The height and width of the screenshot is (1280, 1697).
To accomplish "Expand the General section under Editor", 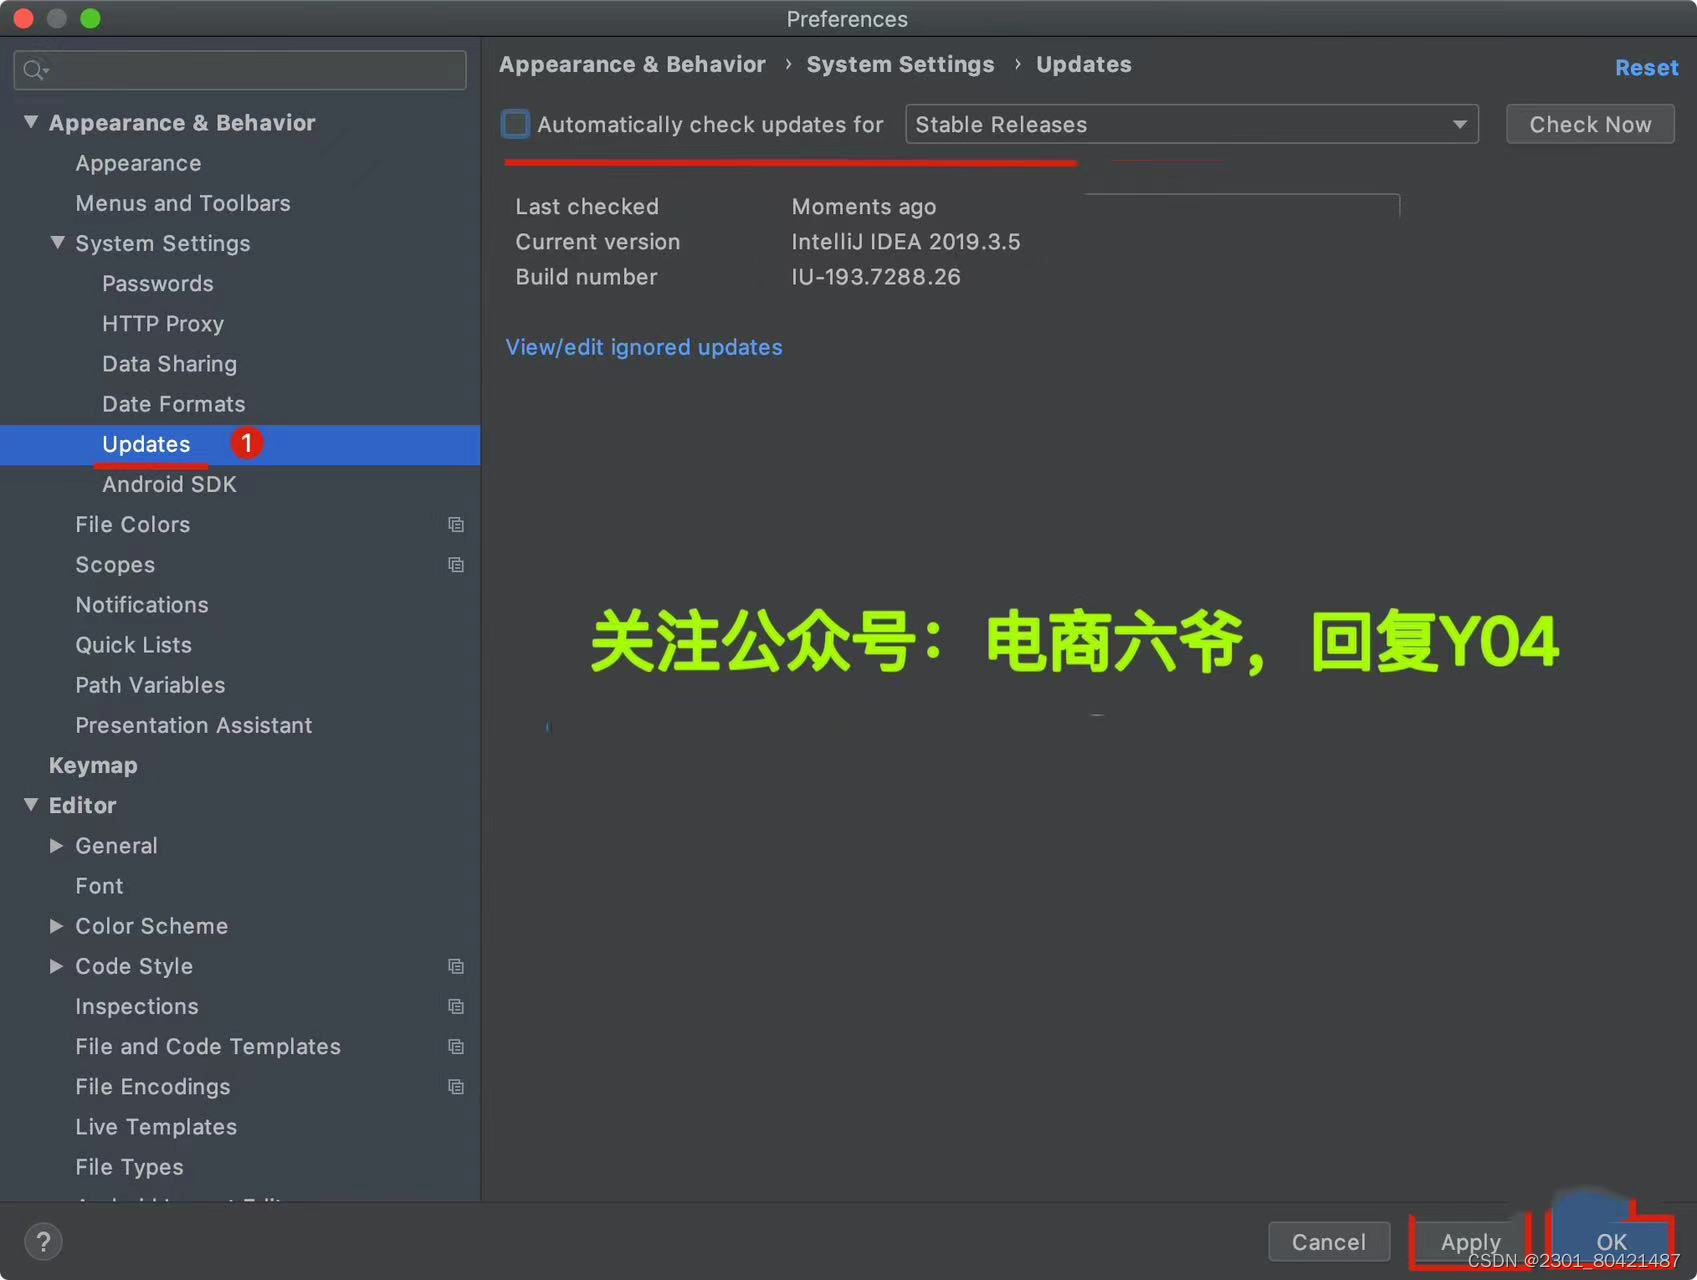I will coord(57,845).
